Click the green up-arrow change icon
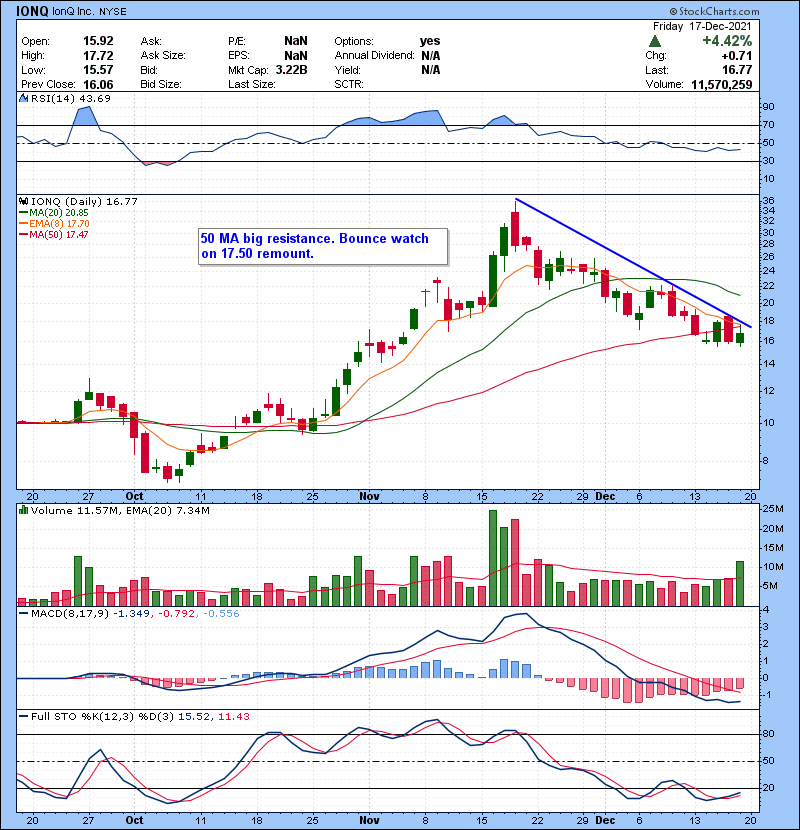Image resolution: width=800 pixels, height=830 pixels. coord(655,41)
